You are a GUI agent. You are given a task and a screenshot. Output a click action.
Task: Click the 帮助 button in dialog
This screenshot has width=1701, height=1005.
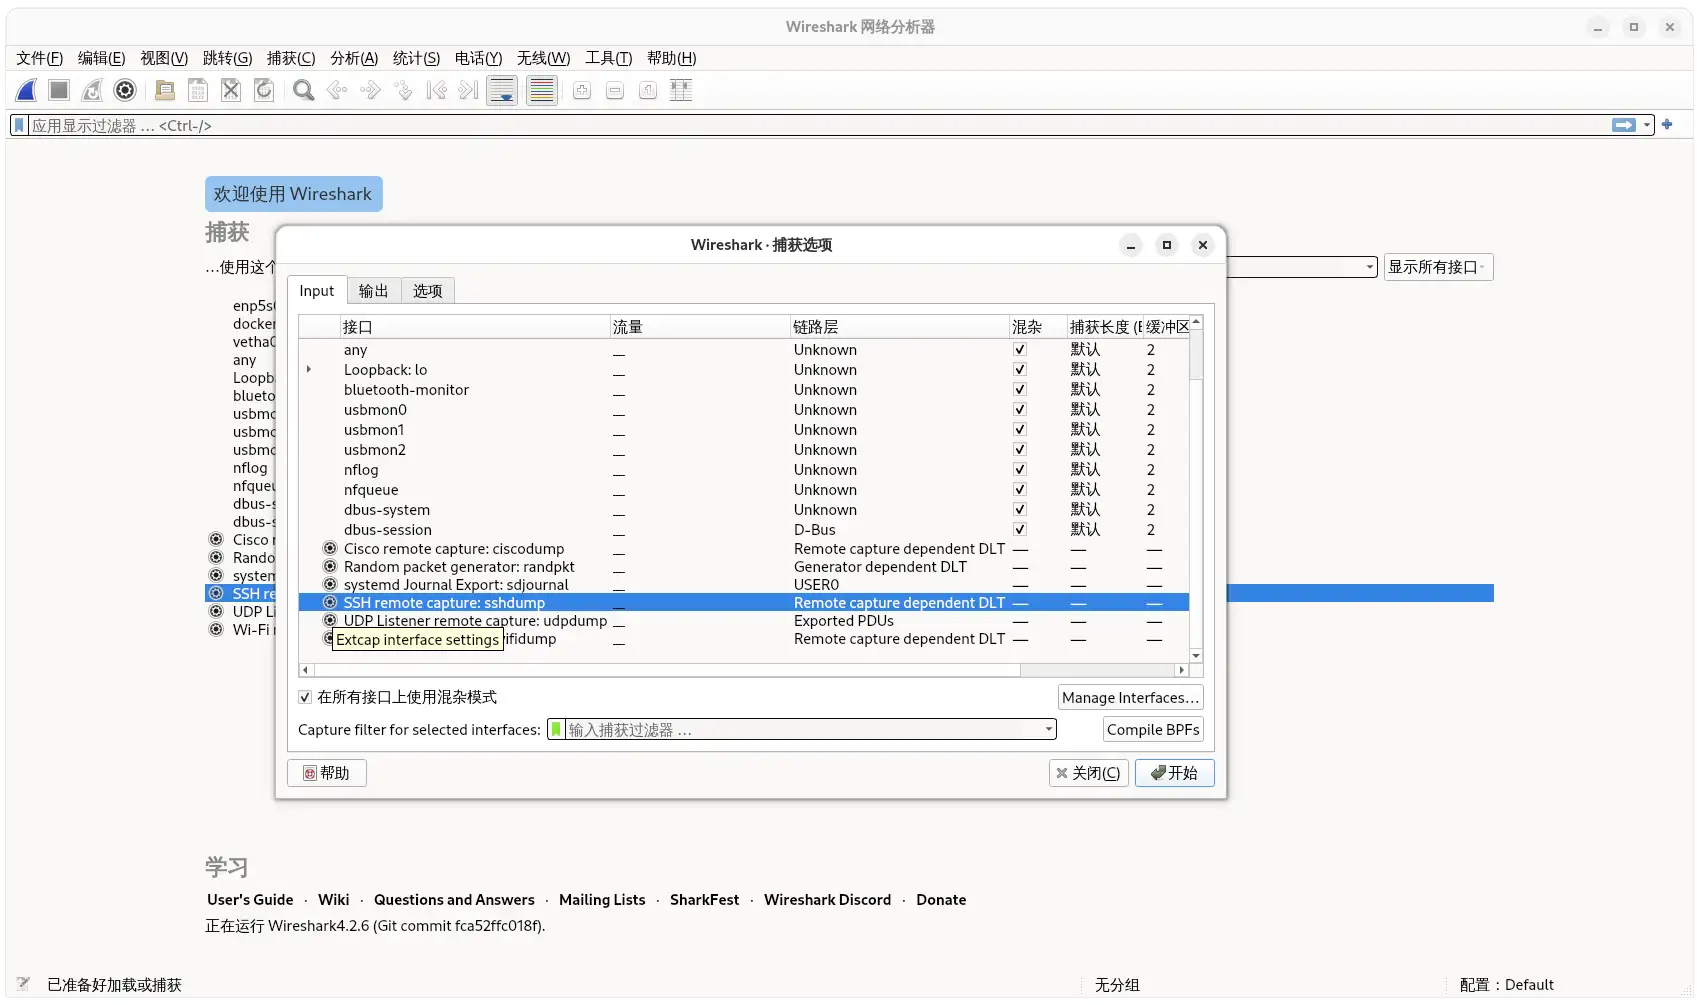click(327, 773)
